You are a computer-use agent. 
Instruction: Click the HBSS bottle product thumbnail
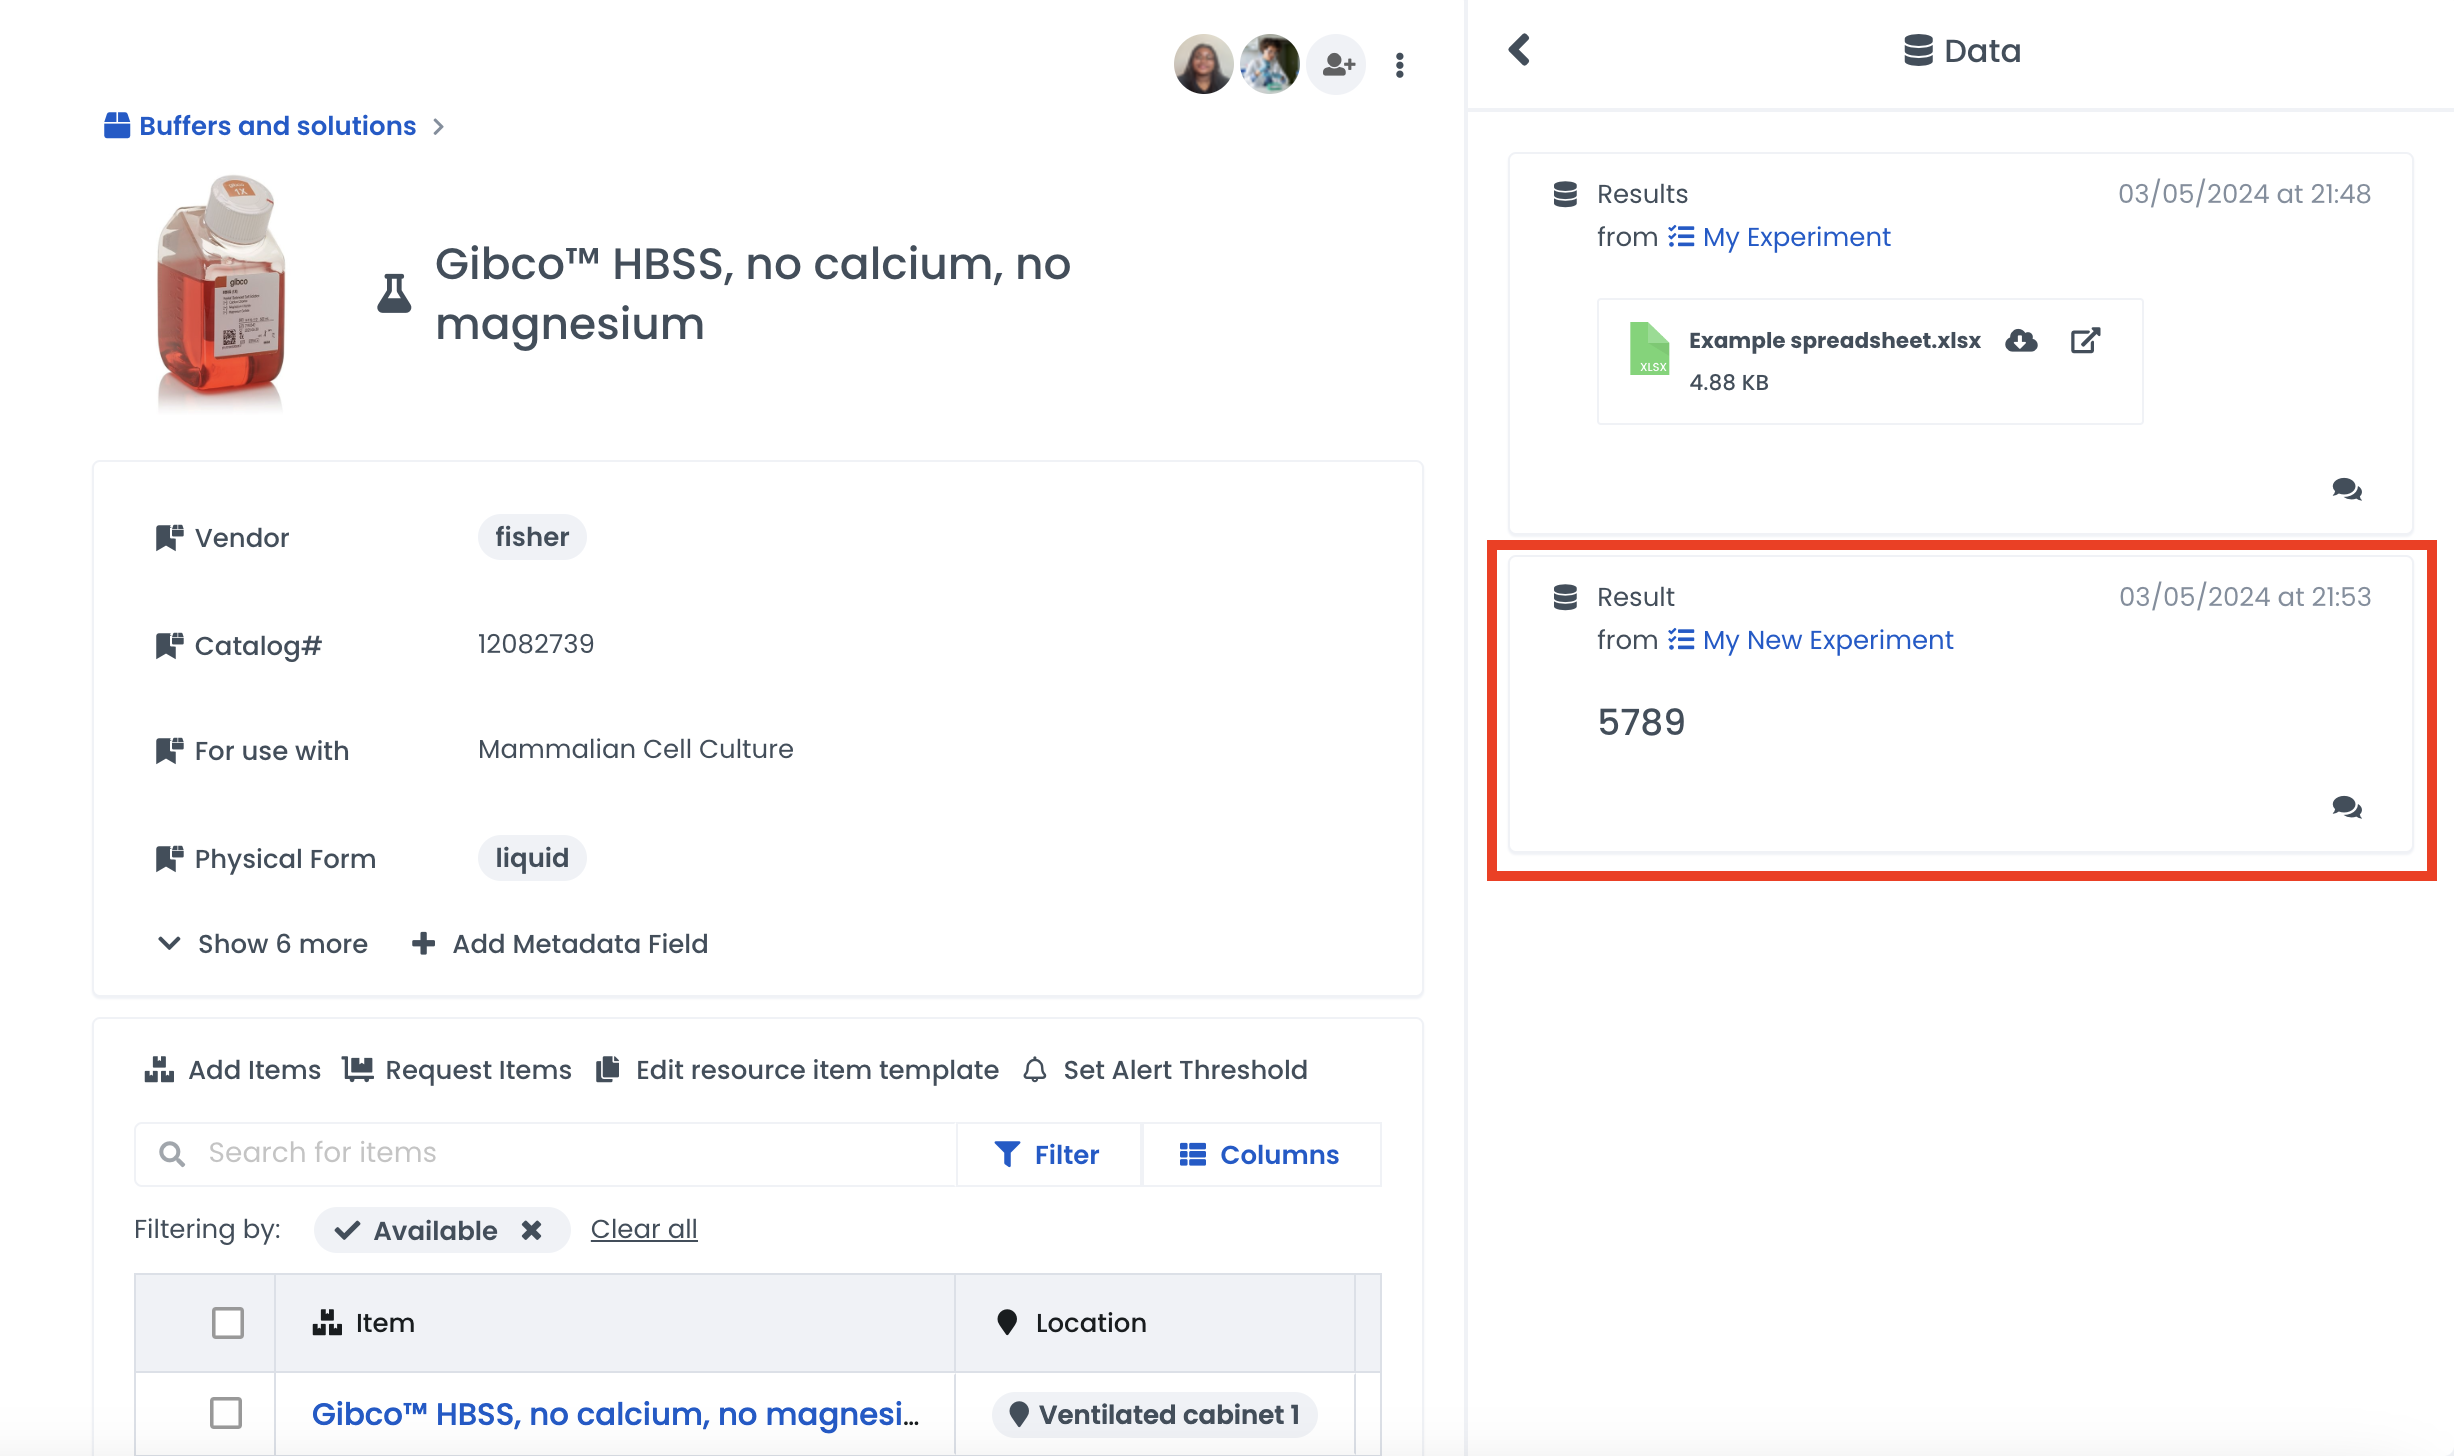pos(221,292)
